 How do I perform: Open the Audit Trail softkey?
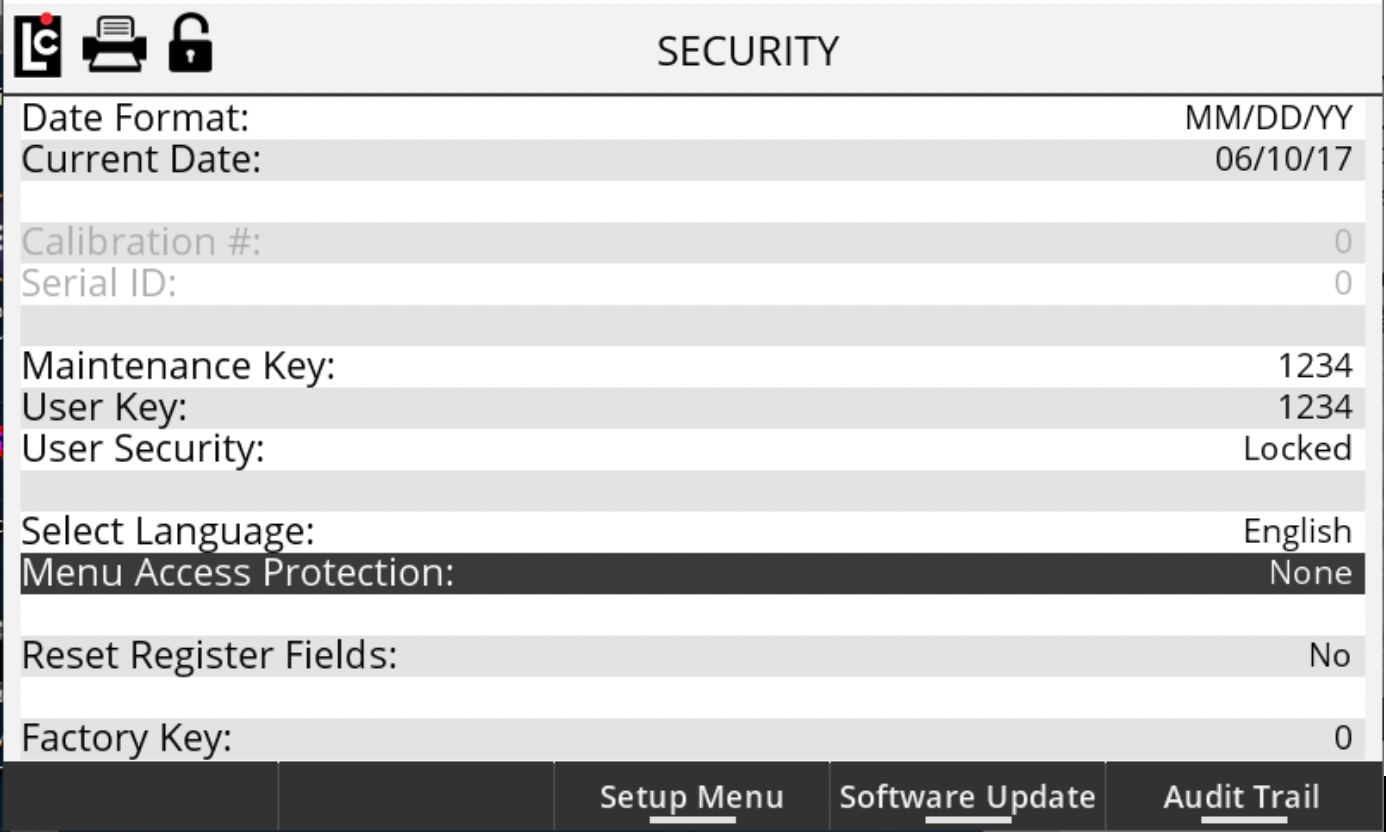(x=1241, y=797)
